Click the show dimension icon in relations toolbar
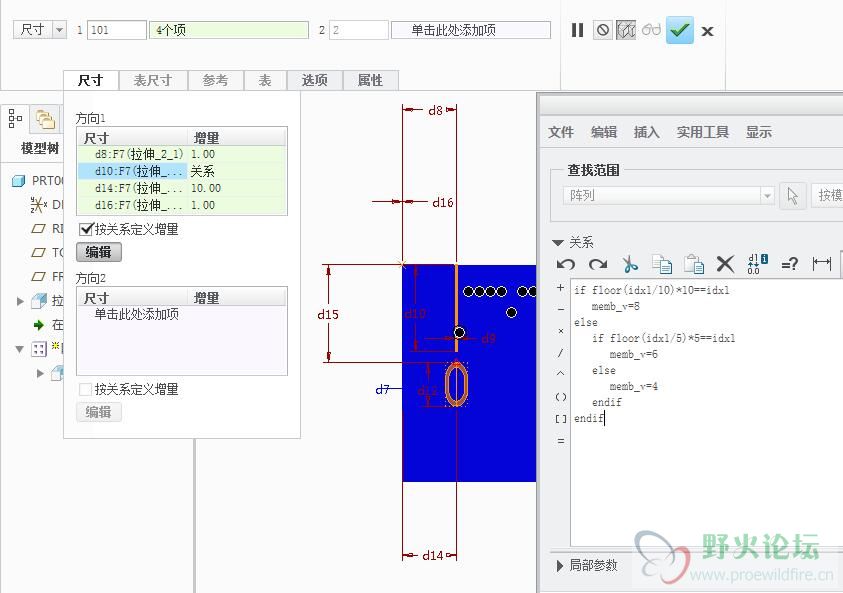This screenshot has width=843, height=593. [821, 264]
